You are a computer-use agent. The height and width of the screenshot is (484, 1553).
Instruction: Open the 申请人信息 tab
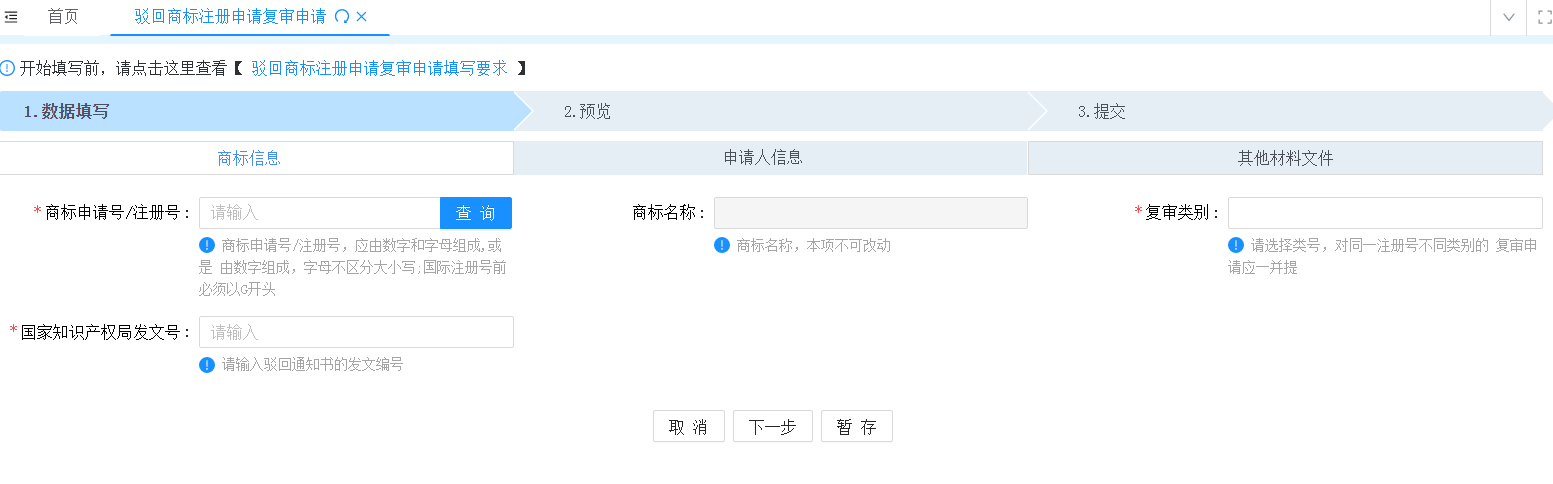pyautogui.click(x=763, y=158)
